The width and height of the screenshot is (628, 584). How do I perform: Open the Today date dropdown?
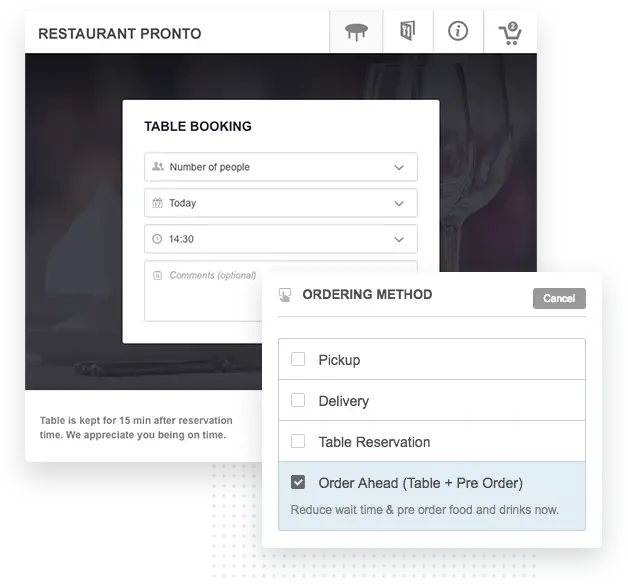click(281, 203)
